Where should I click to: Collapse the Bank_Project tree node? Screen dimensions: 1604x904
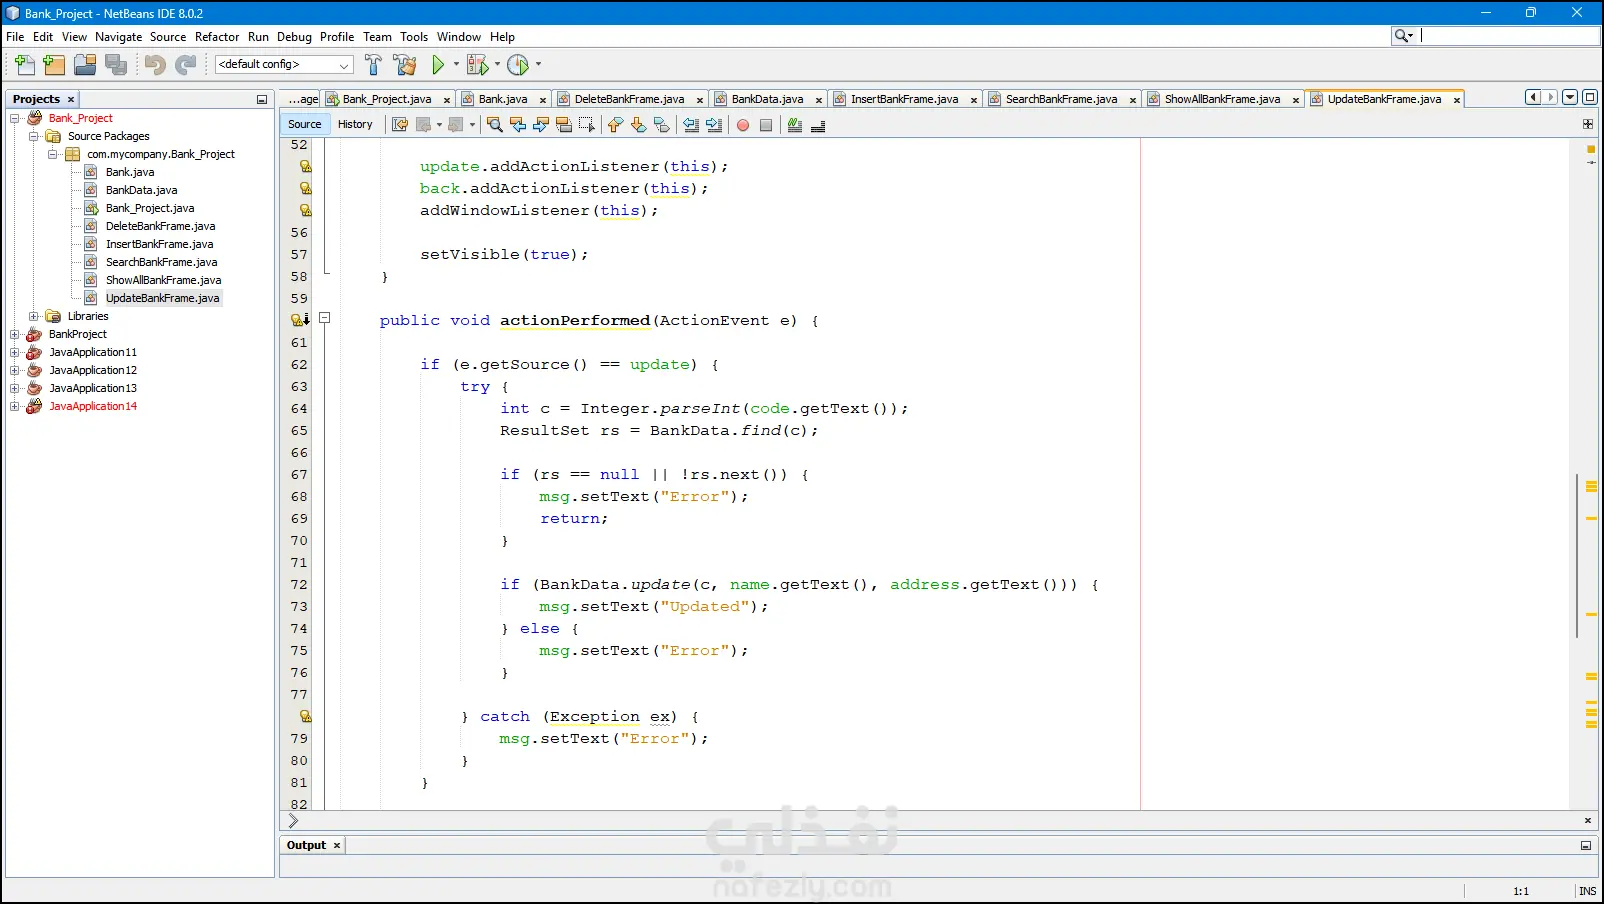click(x=15, y=118)
